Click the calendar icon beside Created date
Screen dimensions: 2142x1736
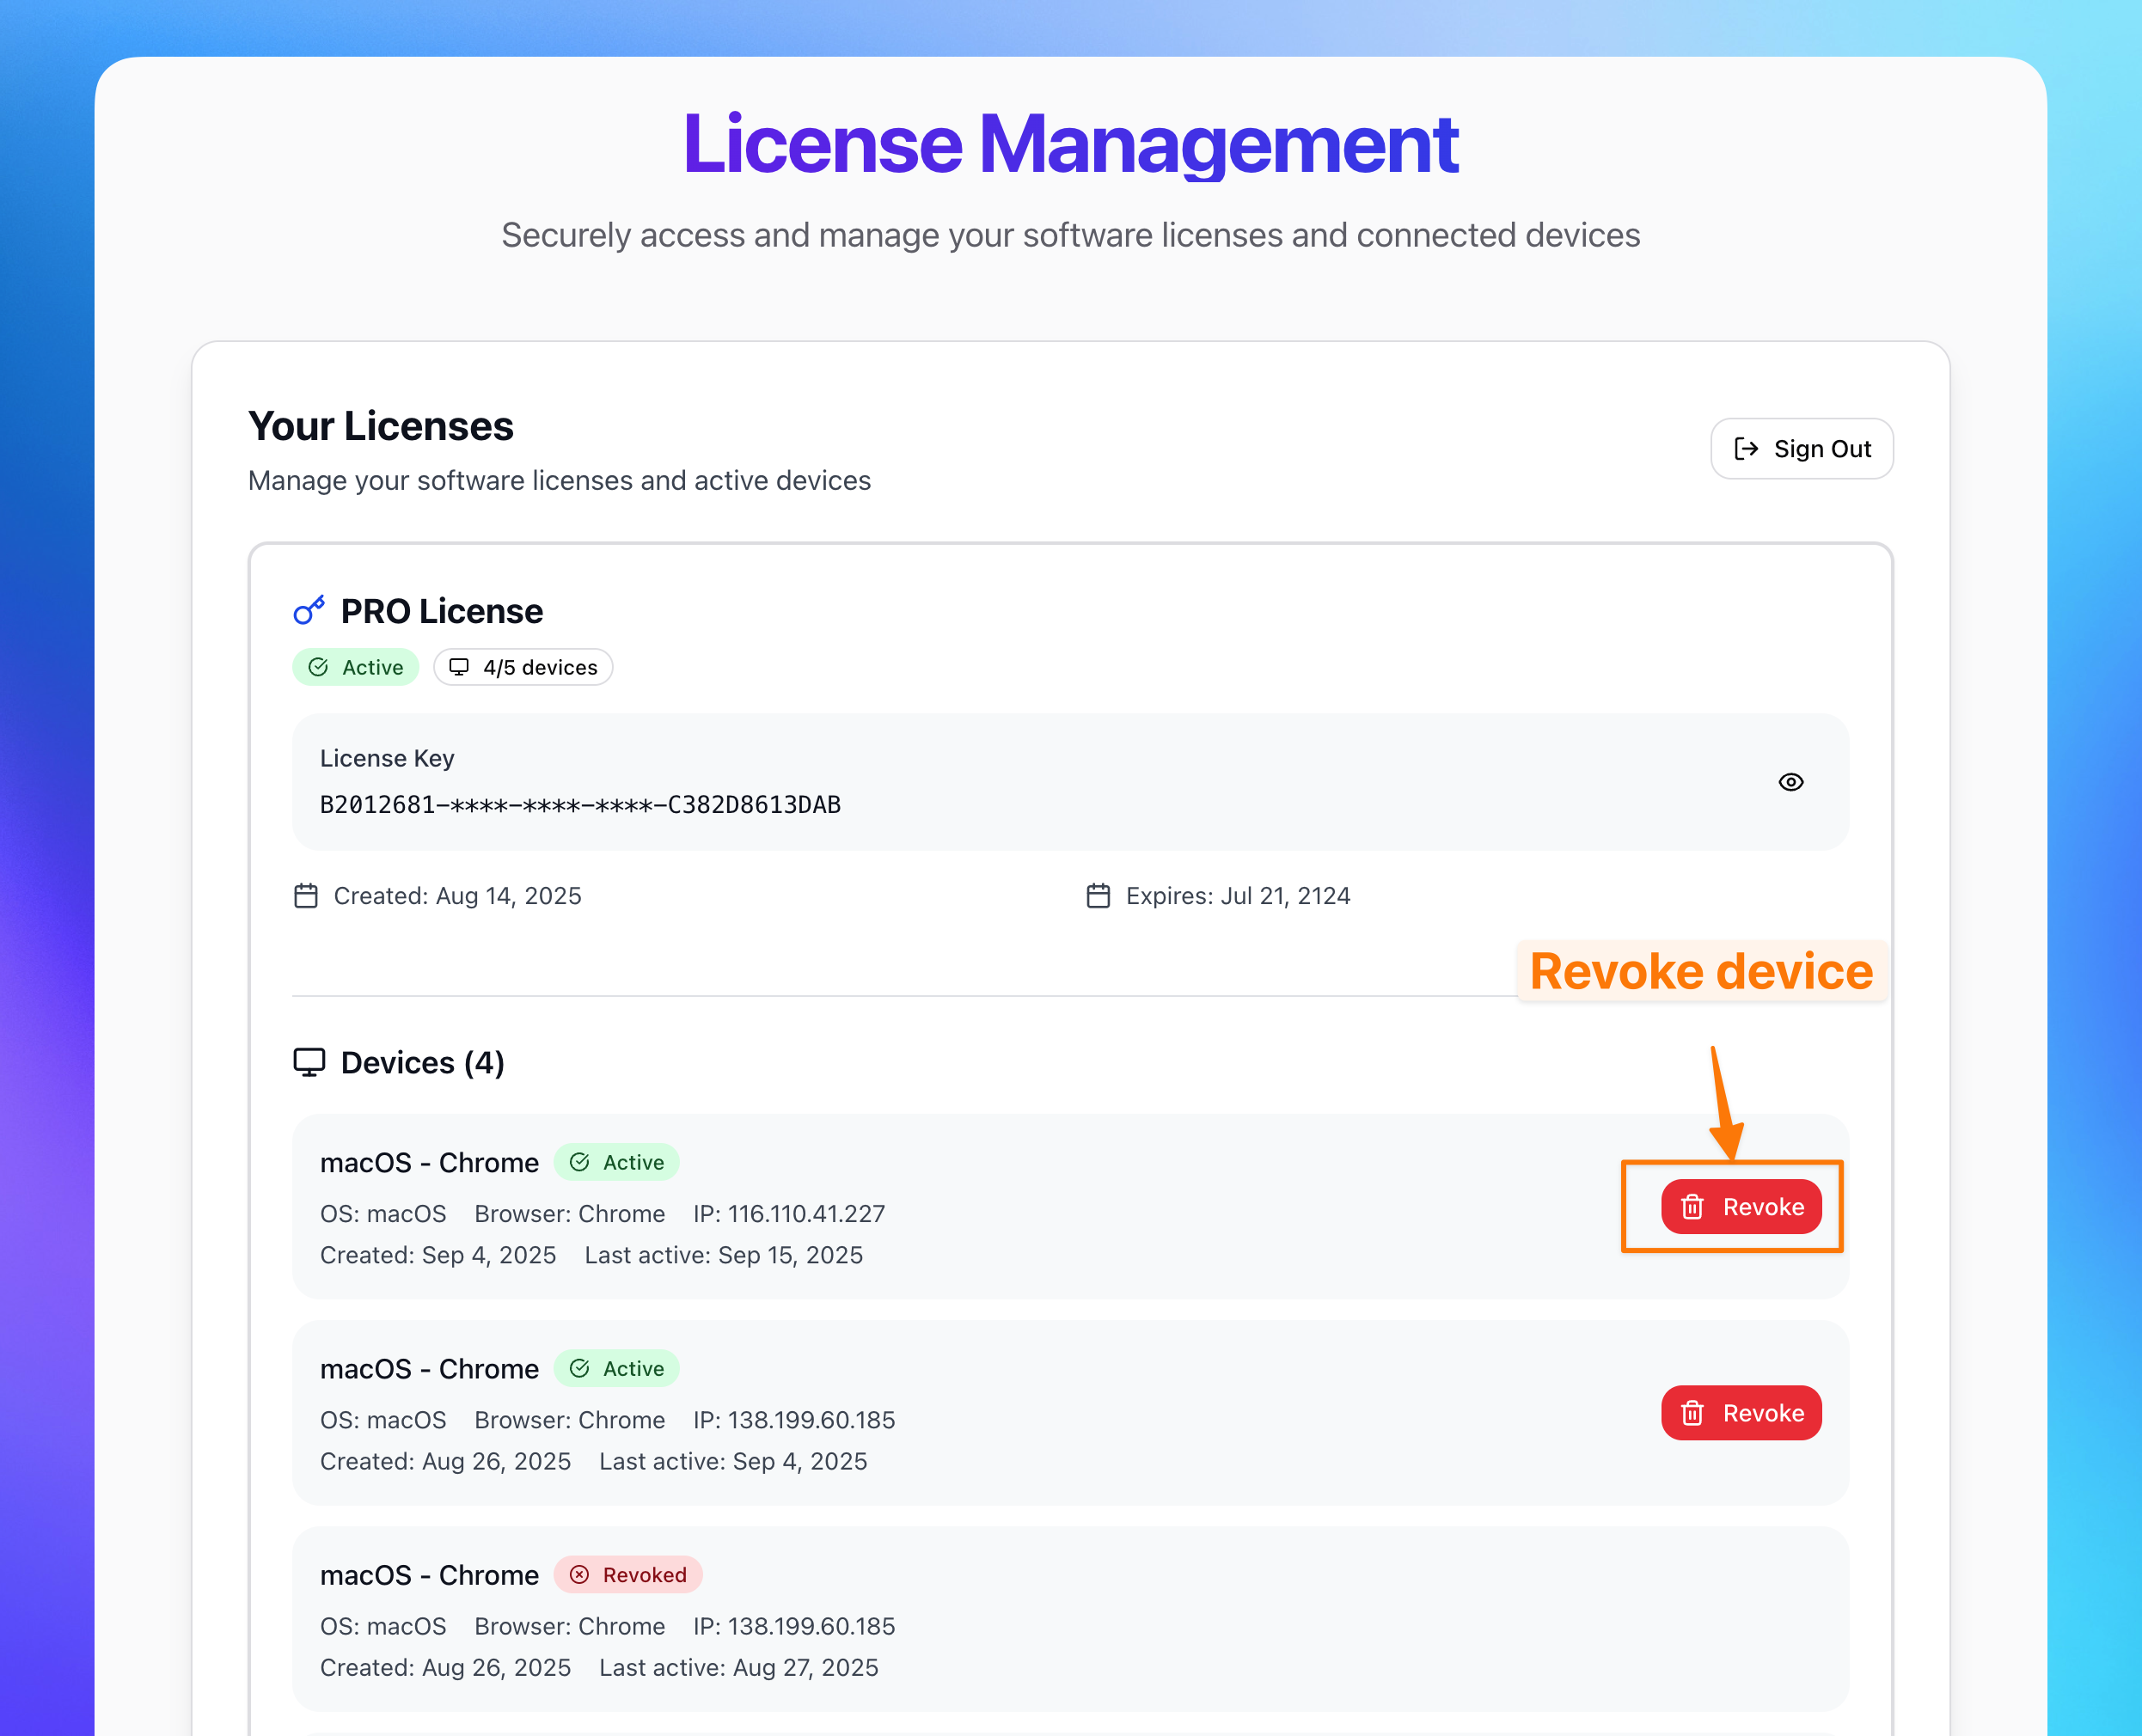coord(306,896)
